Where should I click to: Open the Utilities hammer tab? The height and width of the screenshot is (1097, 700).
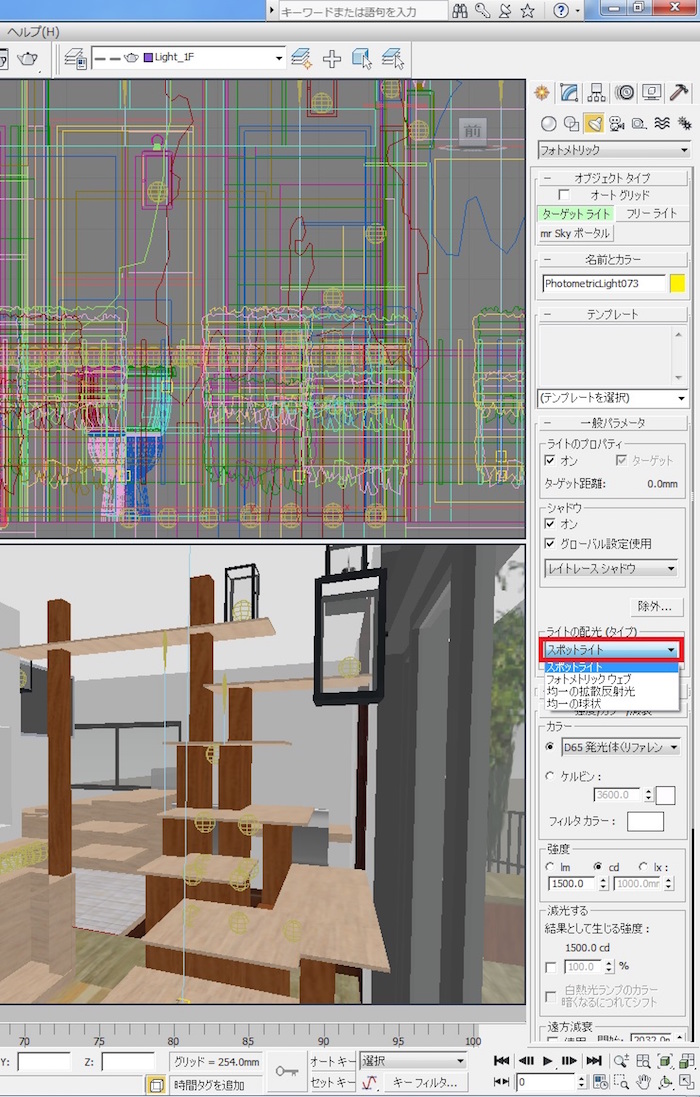(679, 93)
